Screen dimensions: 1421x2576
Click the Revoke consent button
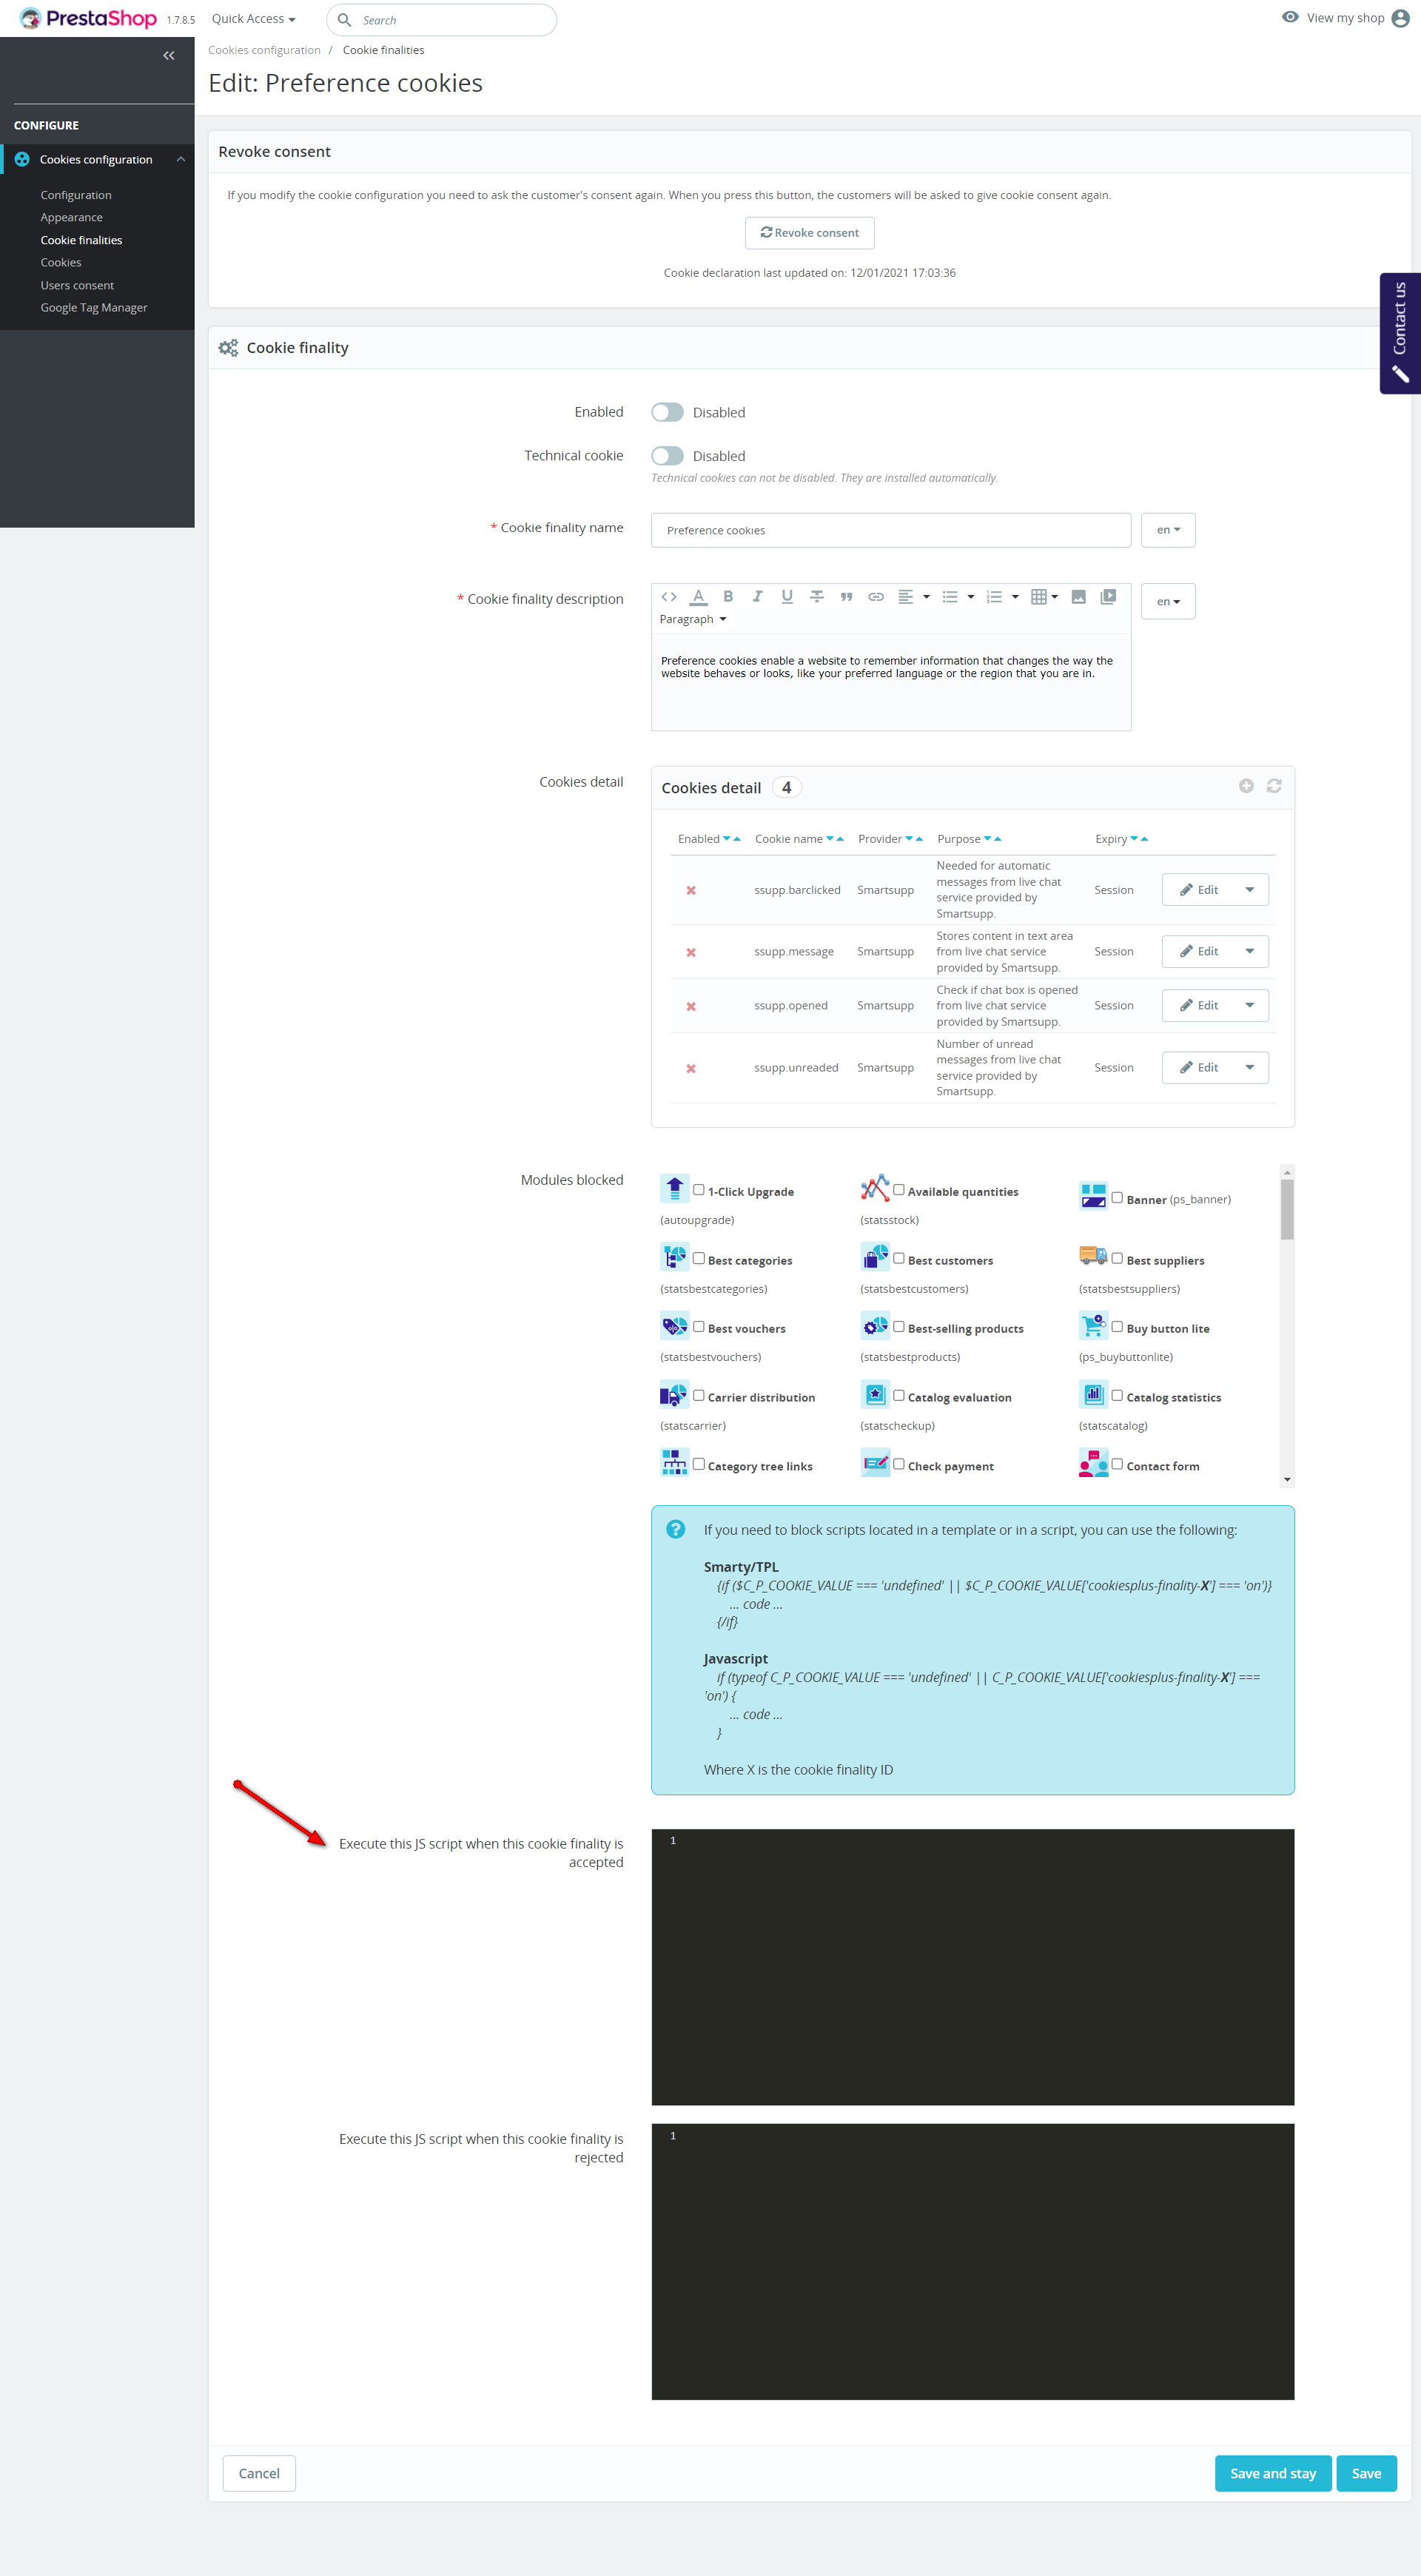click(809, 233)
